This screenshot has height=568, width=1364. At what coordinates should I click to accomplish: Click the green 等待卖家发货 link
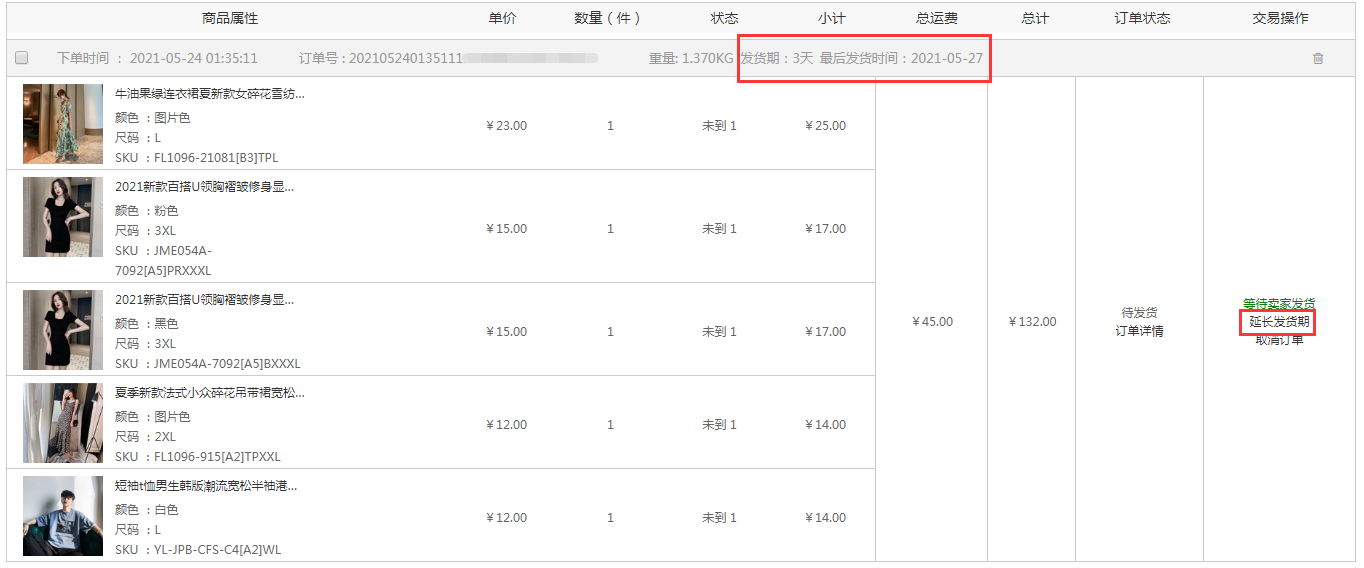(1279, 303)
